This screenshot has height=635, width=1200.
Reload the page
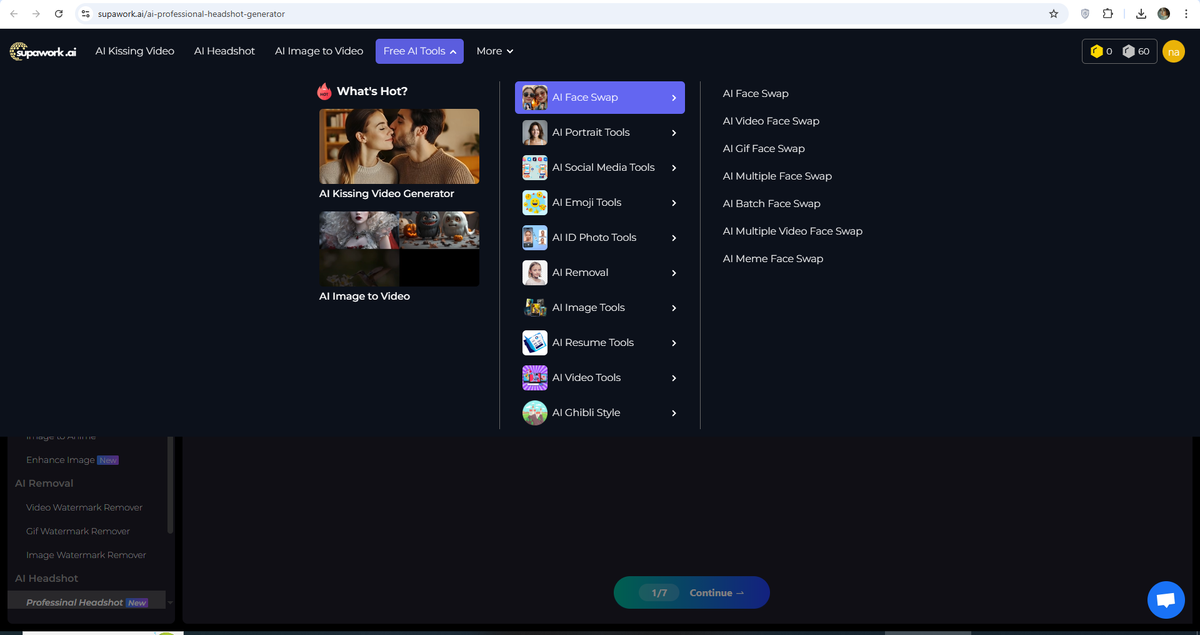[59, 14]
